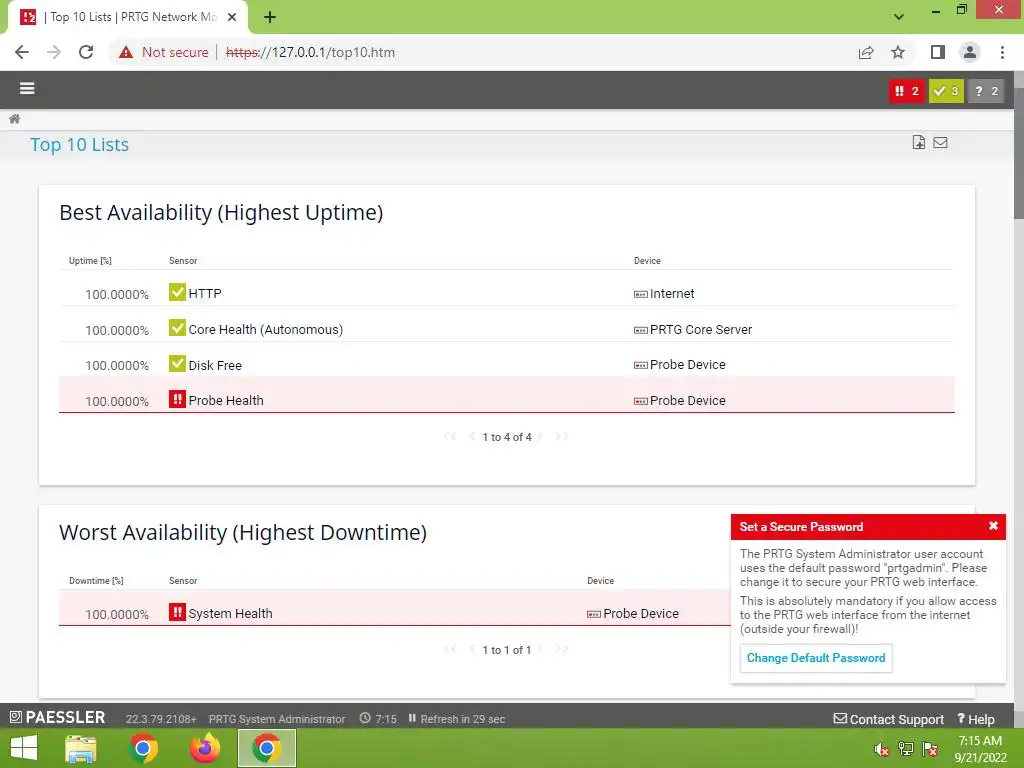Sort Worst Availability by Downtime [%] column
Screen dimensions: 1024x768
96,581
